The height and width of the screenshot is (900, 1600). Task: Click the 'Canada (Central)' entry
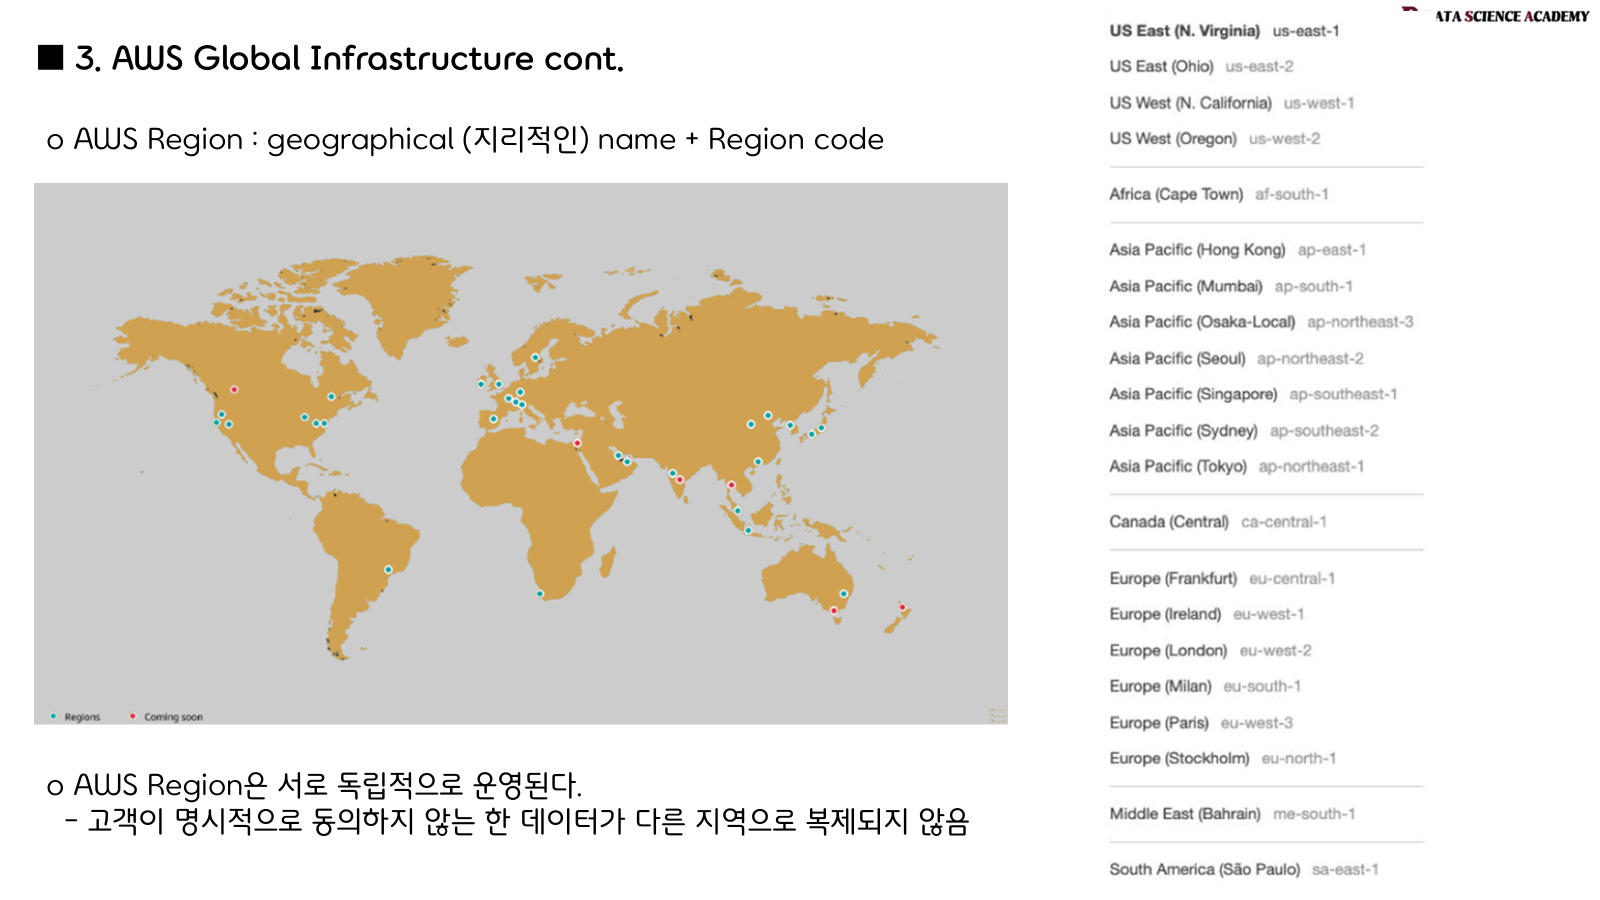tap(1169, 522)
